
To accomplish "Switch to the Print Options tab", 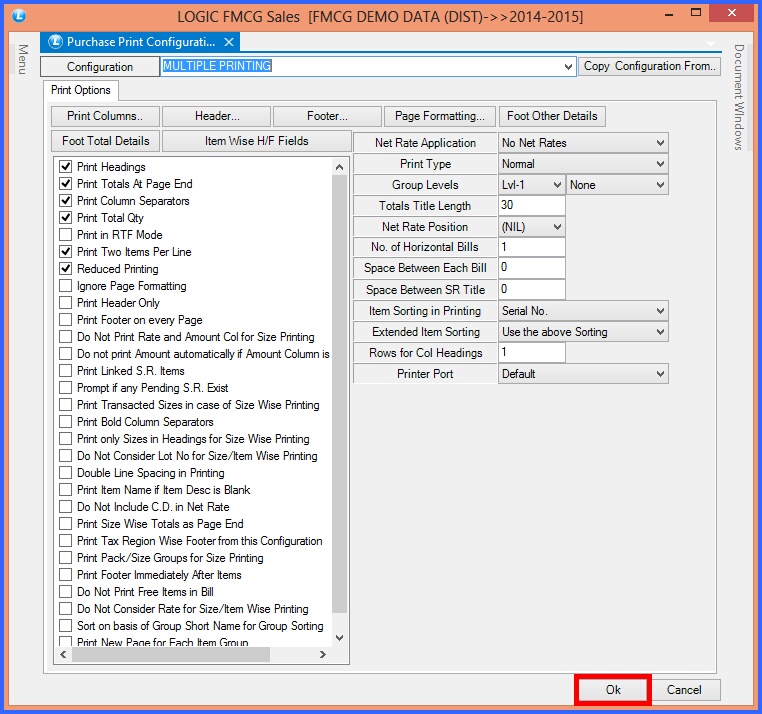I will 81,90.
